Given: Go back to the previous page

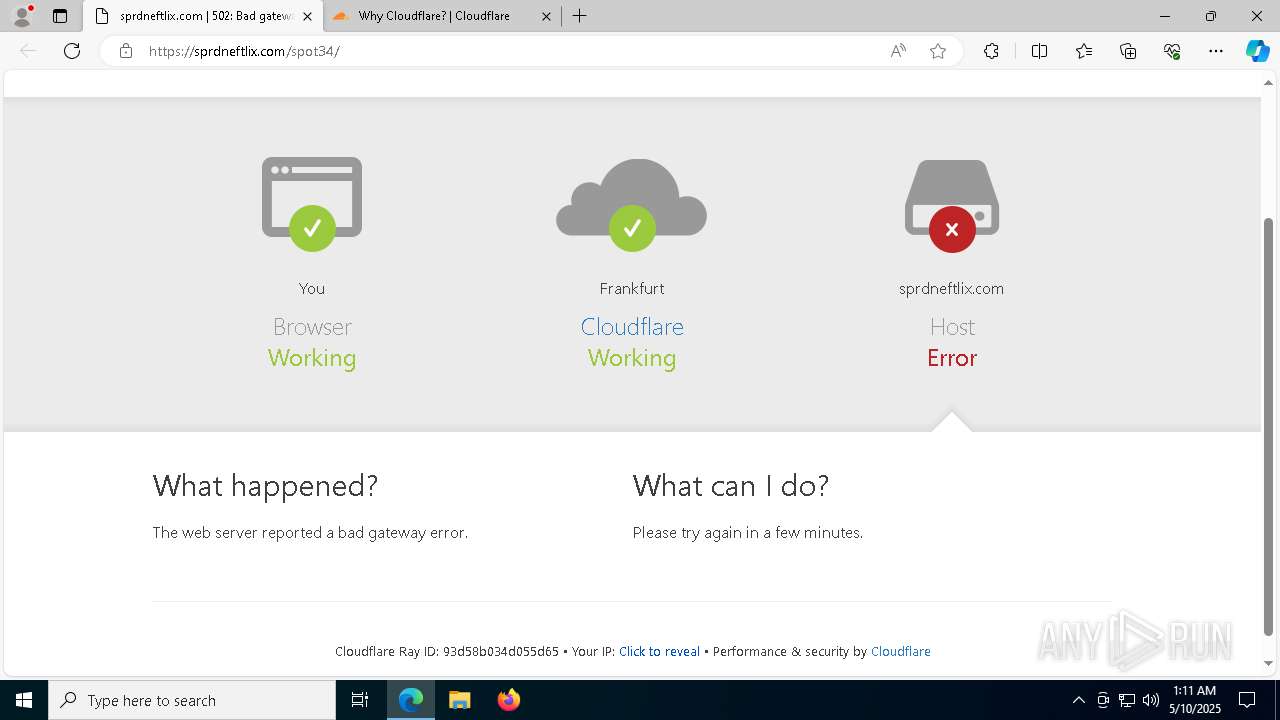Looking at the screenshot, I should (x=28, y=51).
